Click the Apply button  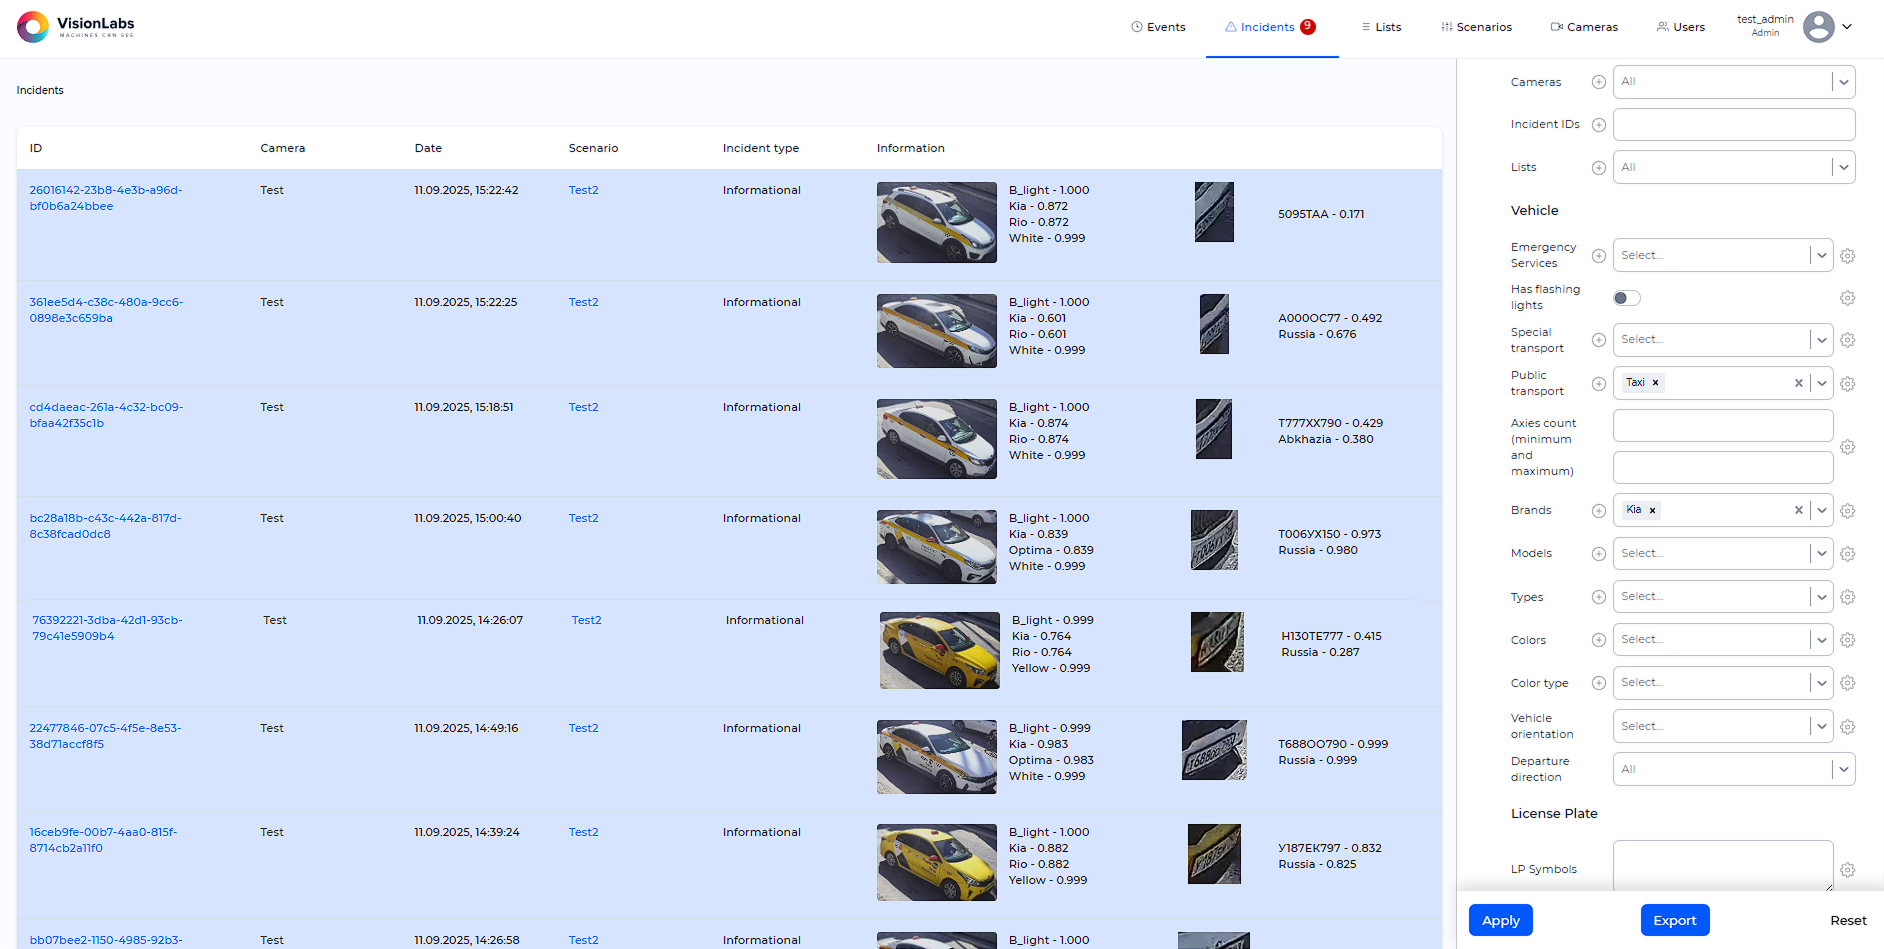click(x=1500, y=920)
